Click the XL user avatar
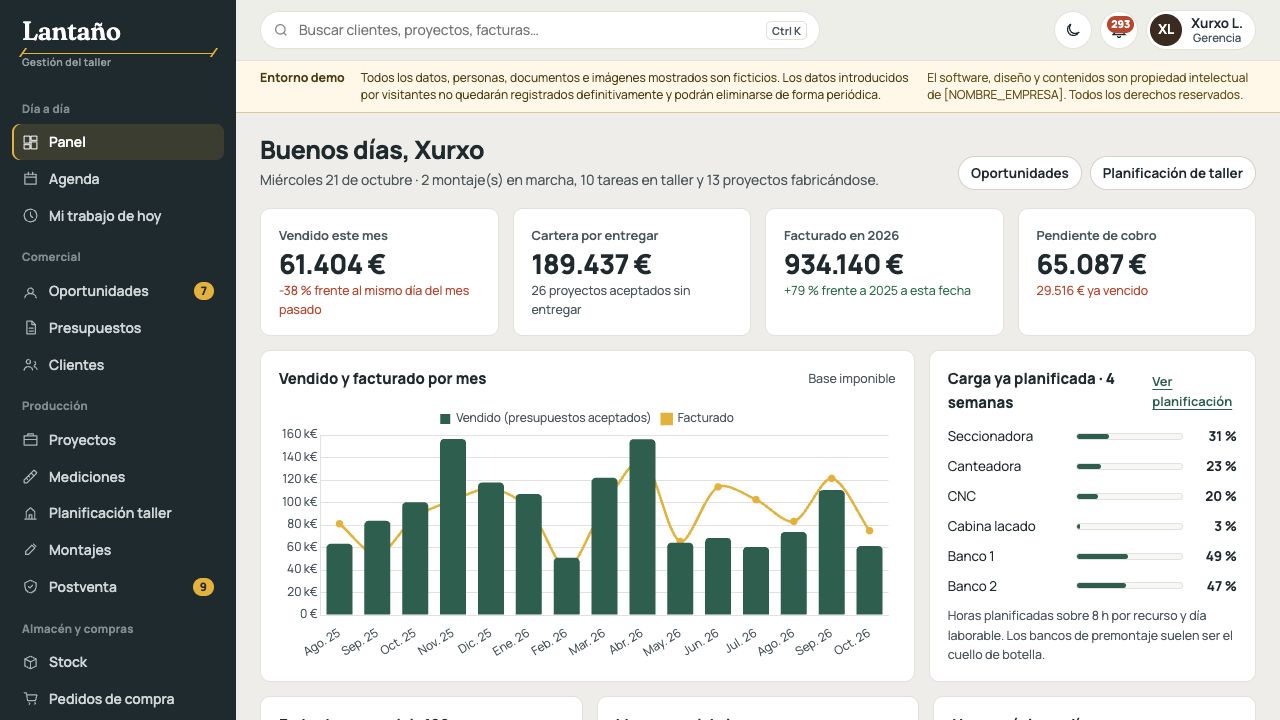1280x720 pixels. [1166, 30]
